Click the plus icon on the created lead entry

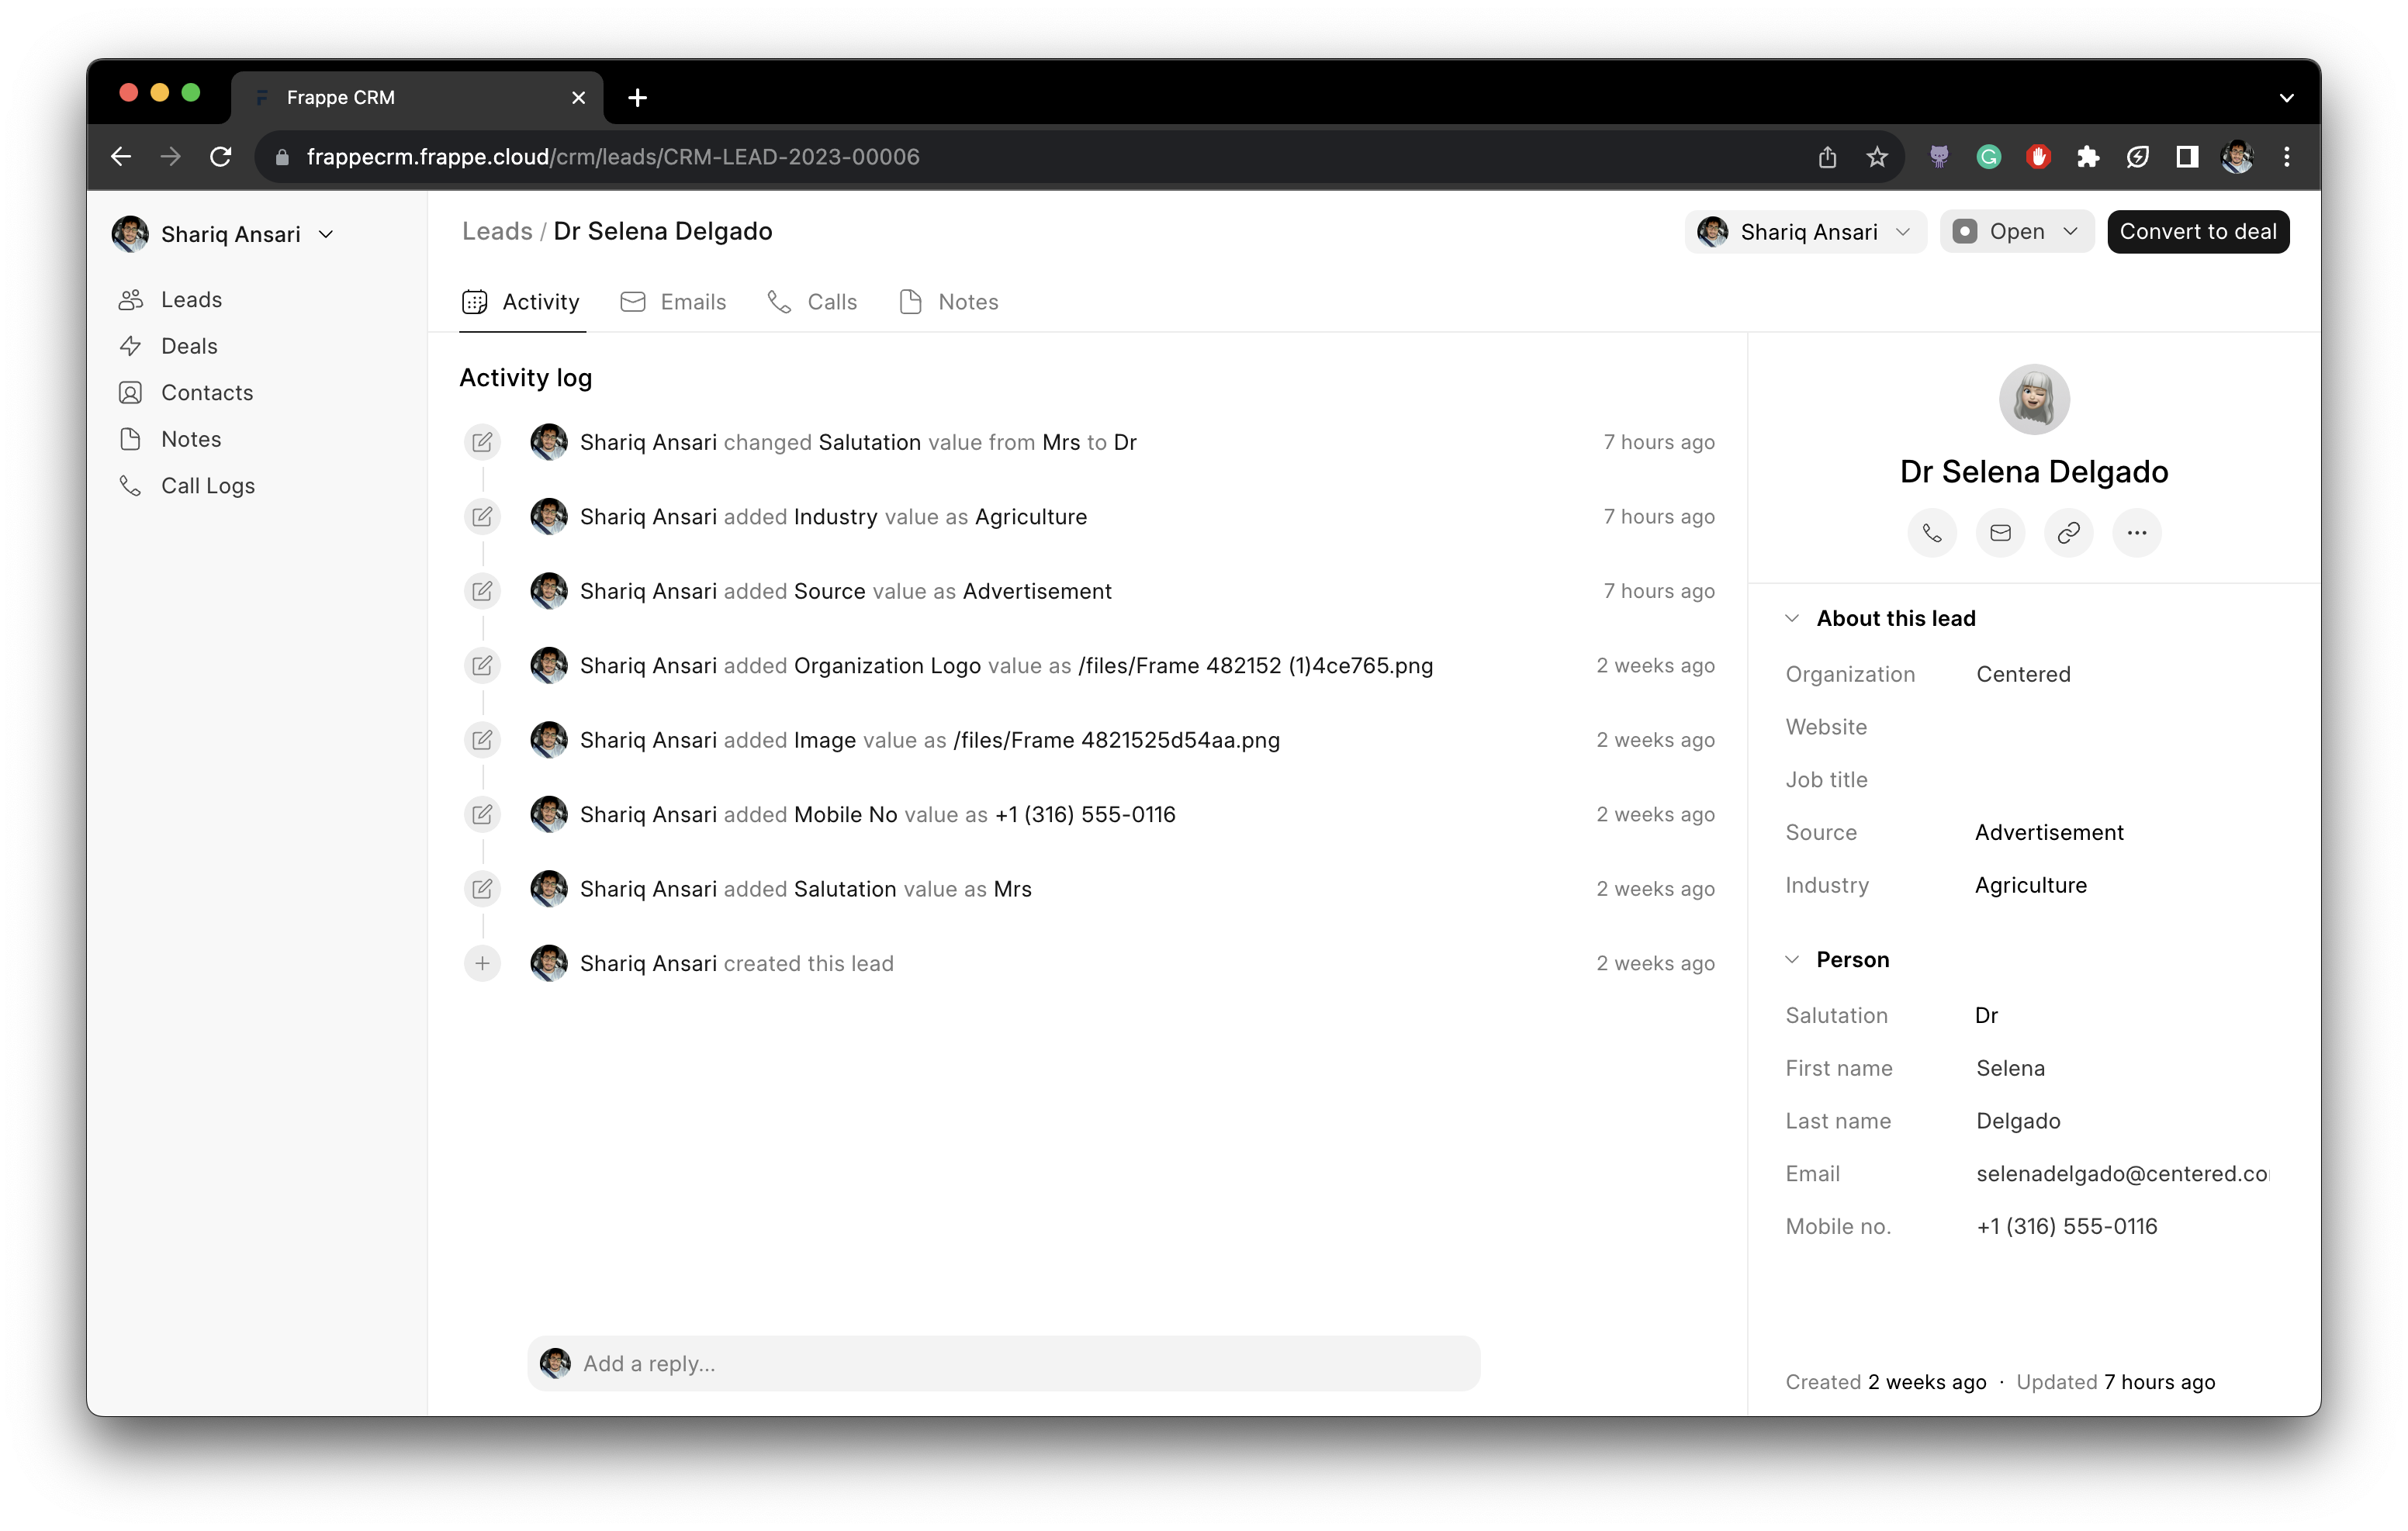[x=483, y=963]
